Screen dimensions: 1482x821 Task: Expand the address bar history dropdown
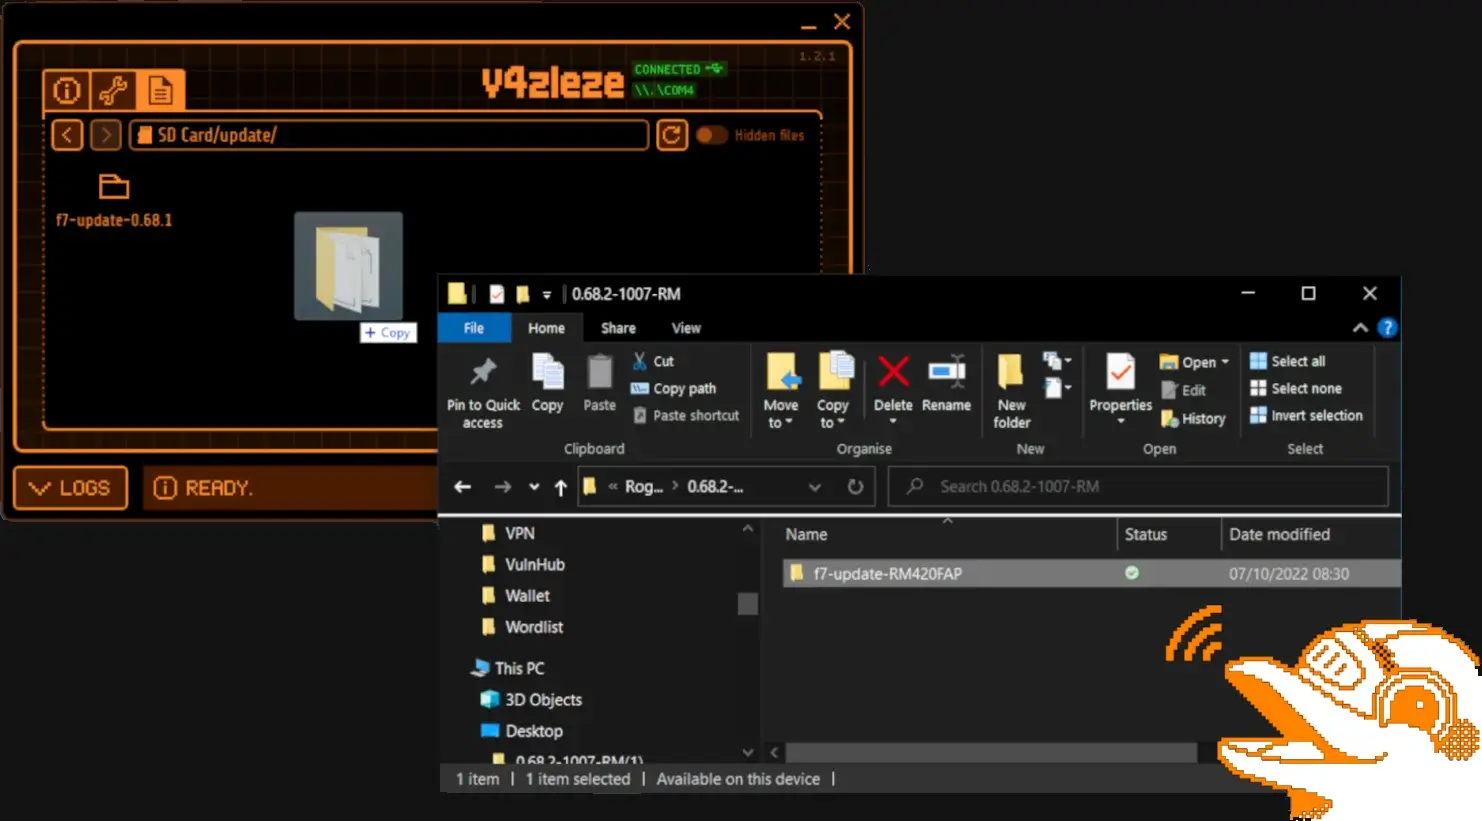click(815, 487)
